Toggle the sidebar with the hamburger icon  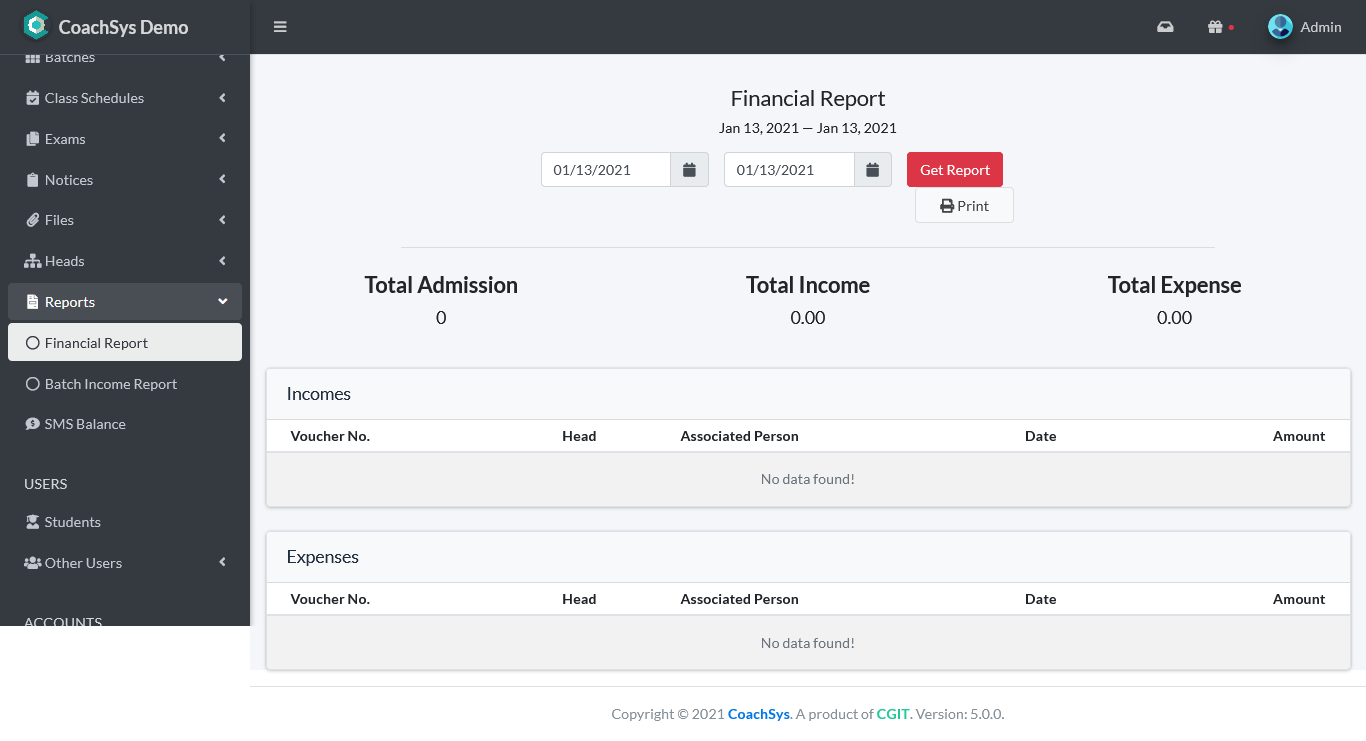(280, 27)
